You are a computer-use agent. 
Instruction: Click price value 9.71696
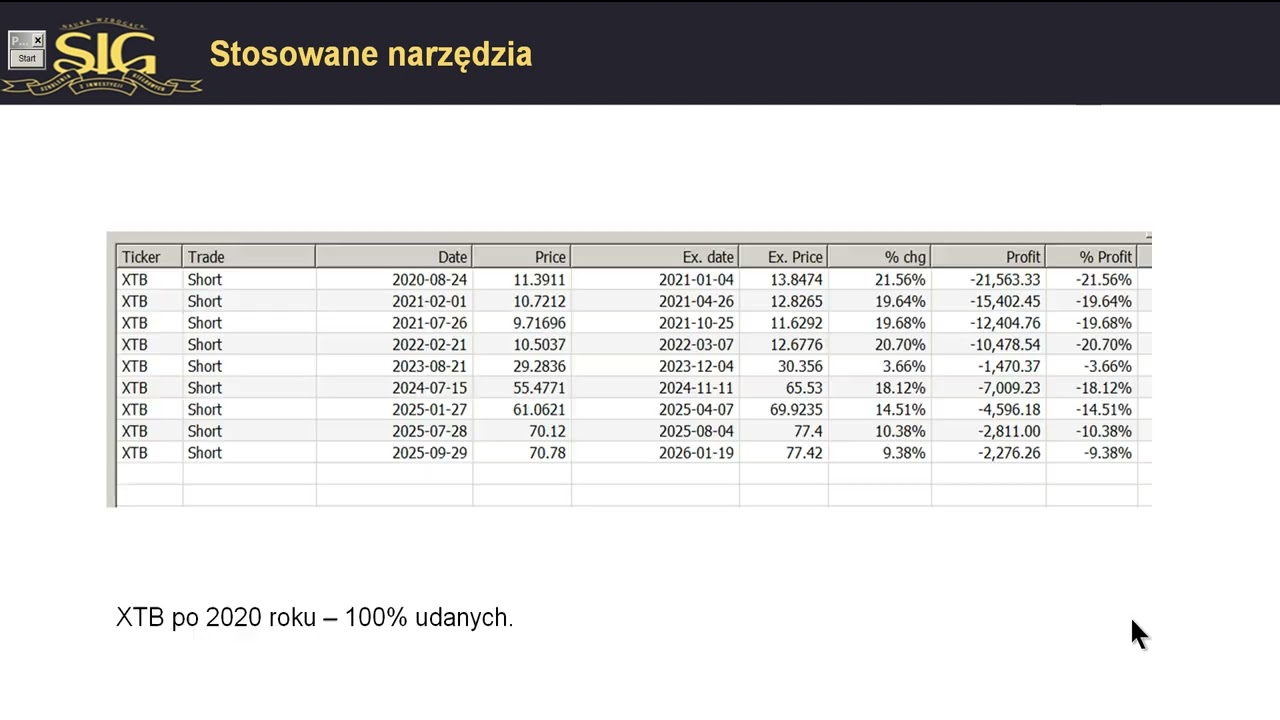pyautogui.click(x=539, y=323)
